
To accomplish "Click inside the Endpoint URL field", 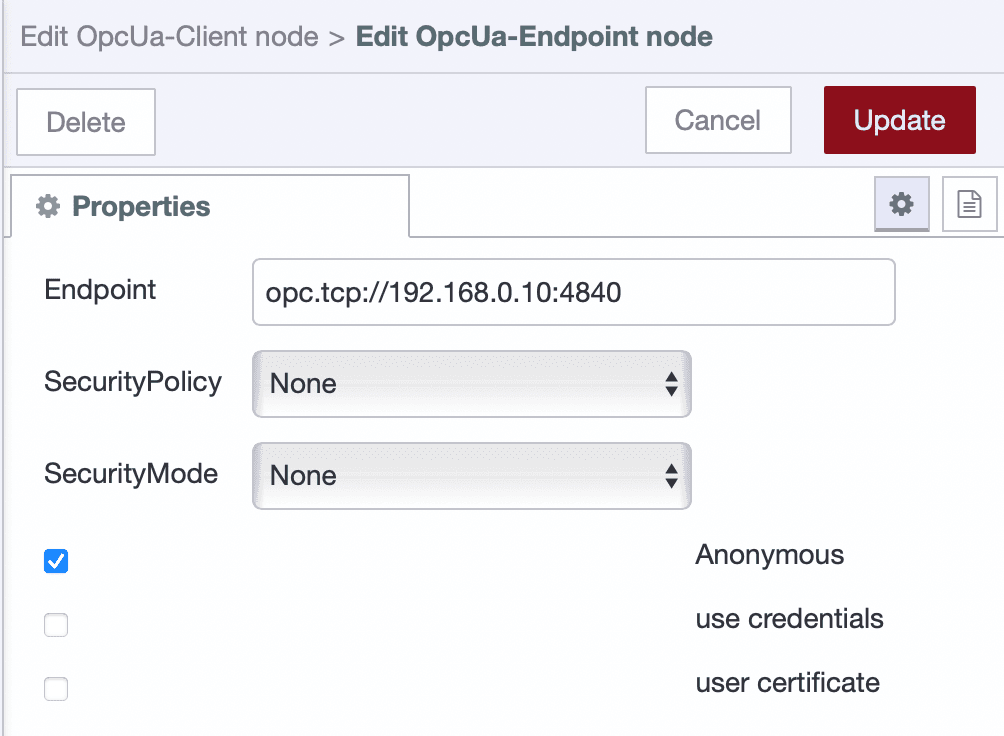I will coord(573,291).
